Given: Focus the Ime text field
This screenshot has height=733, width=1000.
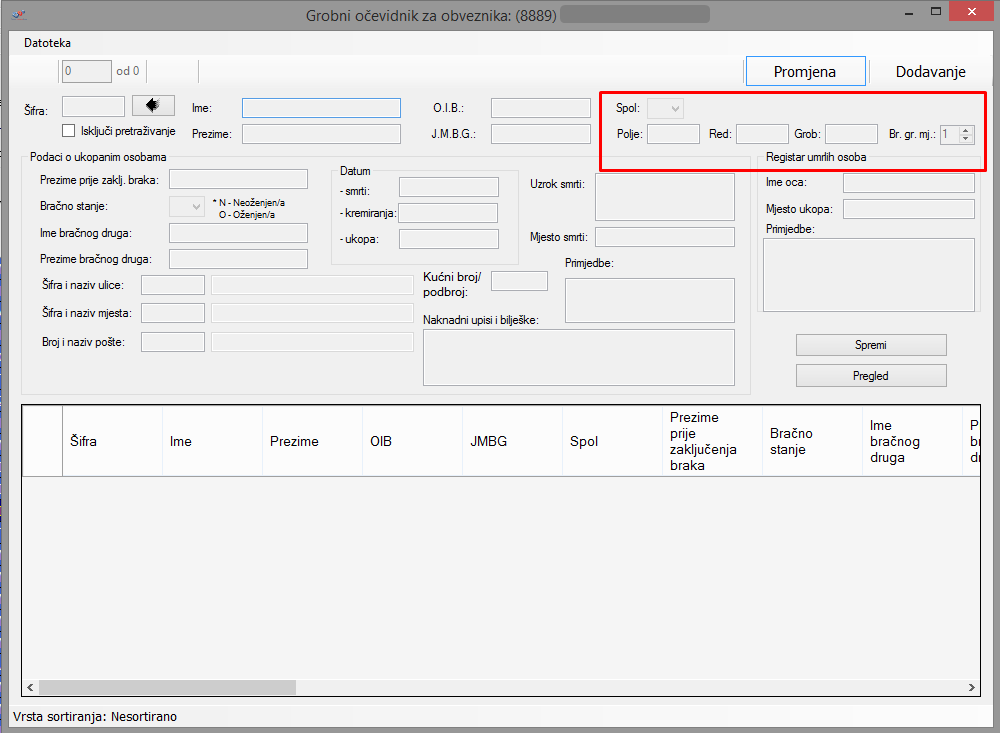Looking at the screenshot, I should pos(321,108).
